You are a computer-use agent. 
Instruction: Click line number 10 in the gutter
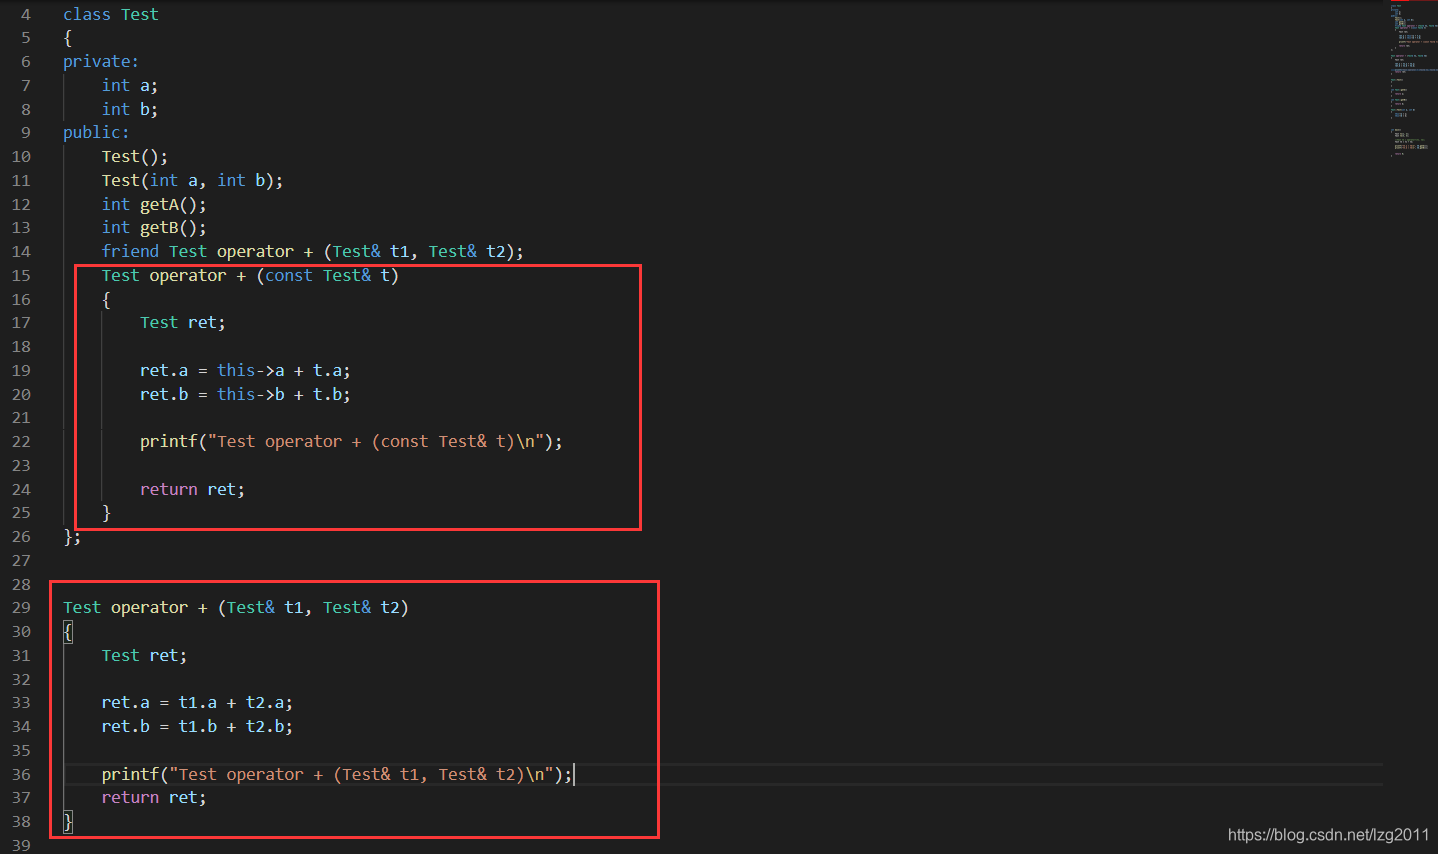[21, 157]
